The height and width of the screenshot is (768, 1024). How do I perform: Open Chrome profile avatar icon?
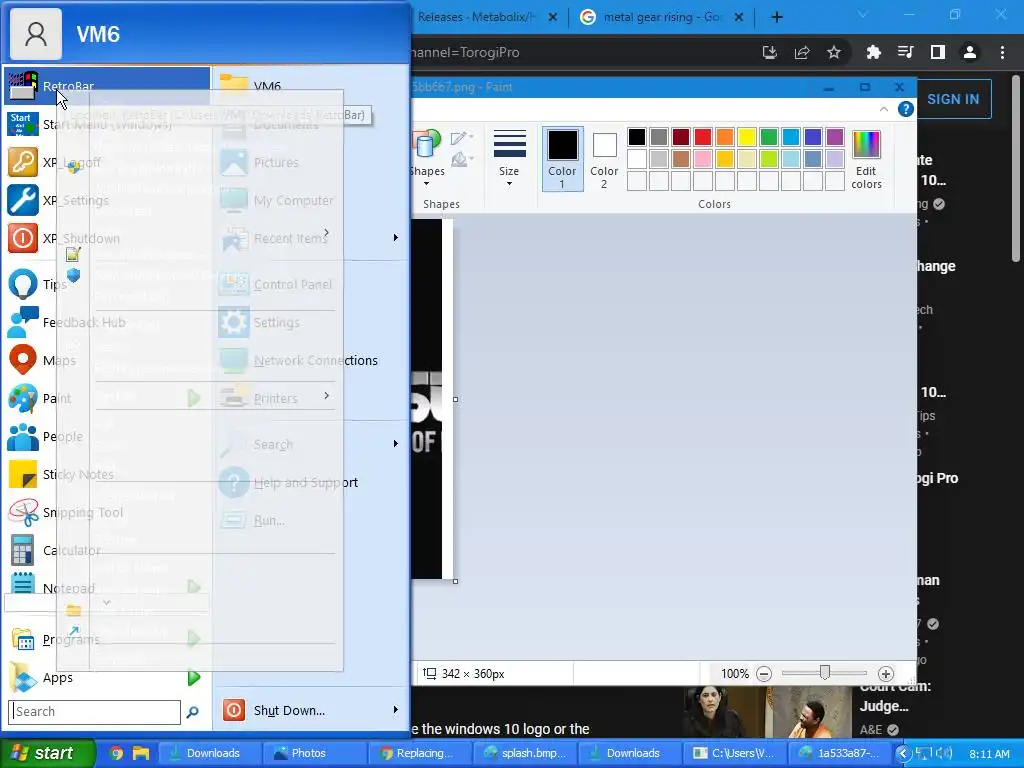tap(970, 52)
